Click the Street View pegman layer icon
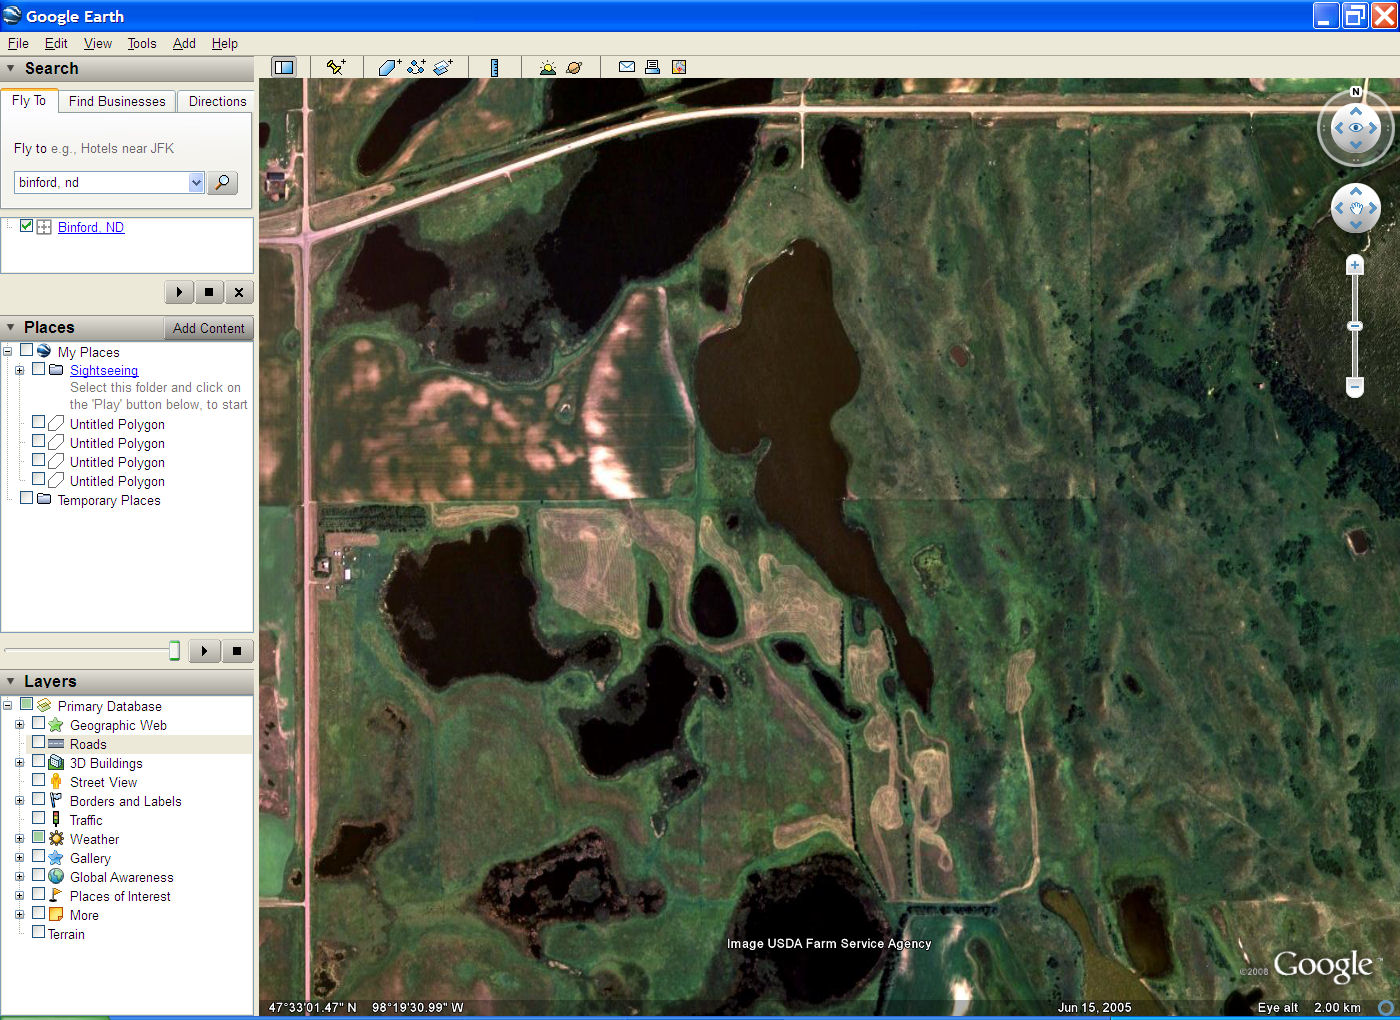Viewport: 1400px width, 1020px height. [56, 781]
